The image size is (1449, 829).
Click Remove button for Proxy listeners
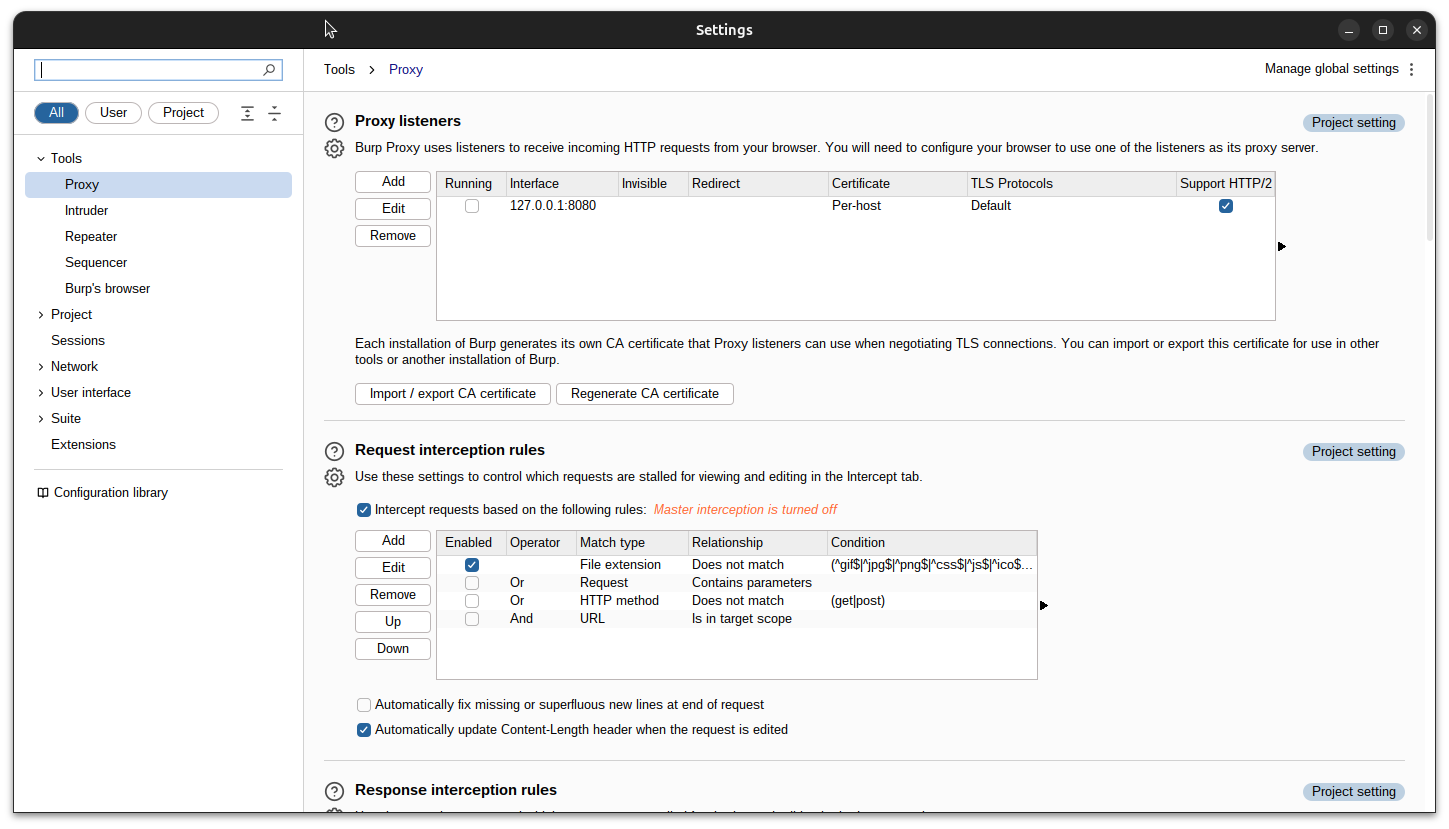click(393, 236)
